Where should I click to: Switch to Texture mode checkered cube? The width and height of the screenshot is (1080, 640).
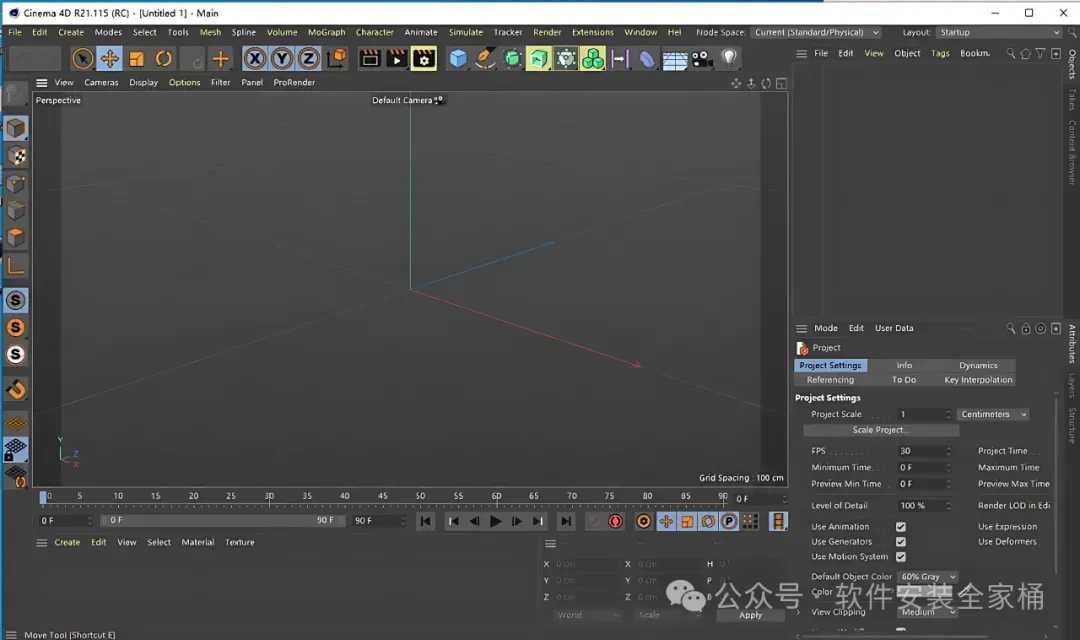point(16,156)
